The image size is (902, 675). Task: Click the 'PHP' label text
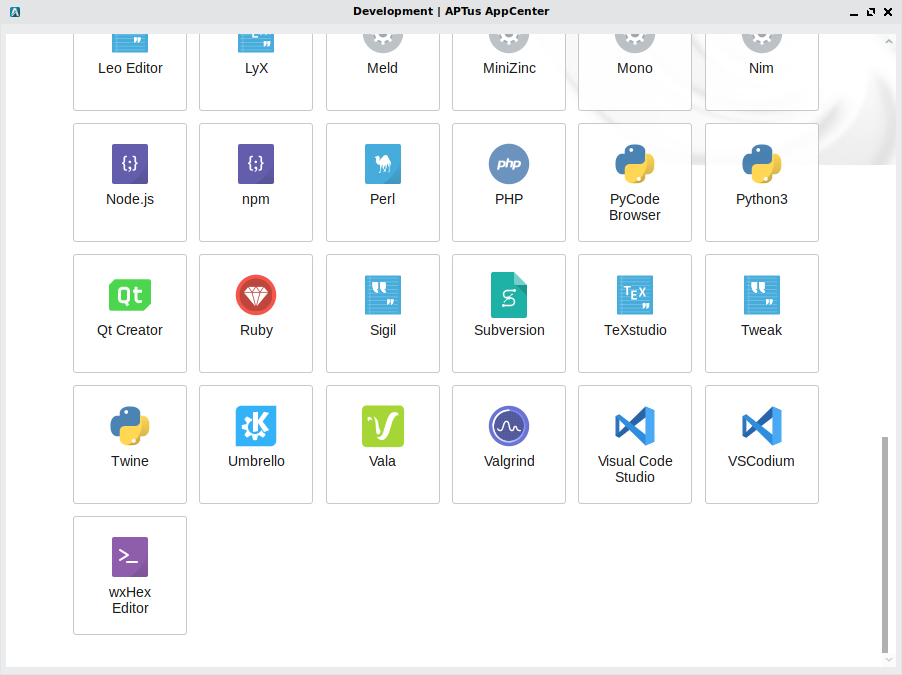pyautogui.click(x=509, y=199)
